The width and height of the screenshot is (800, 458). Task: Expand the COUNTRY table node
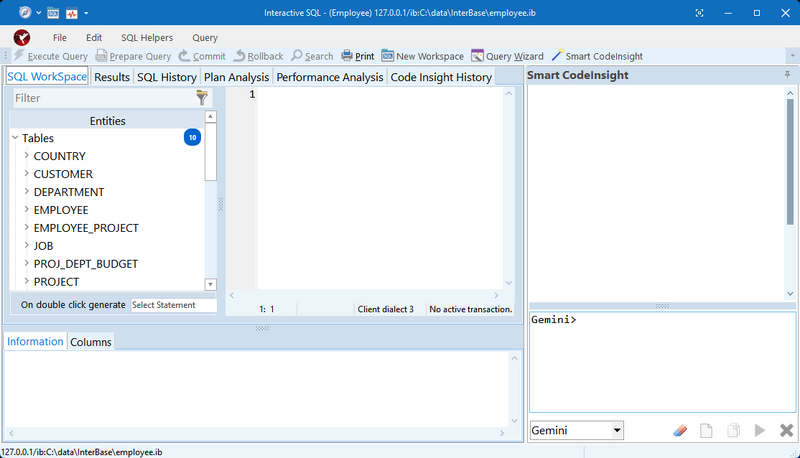tap(27, 155)
